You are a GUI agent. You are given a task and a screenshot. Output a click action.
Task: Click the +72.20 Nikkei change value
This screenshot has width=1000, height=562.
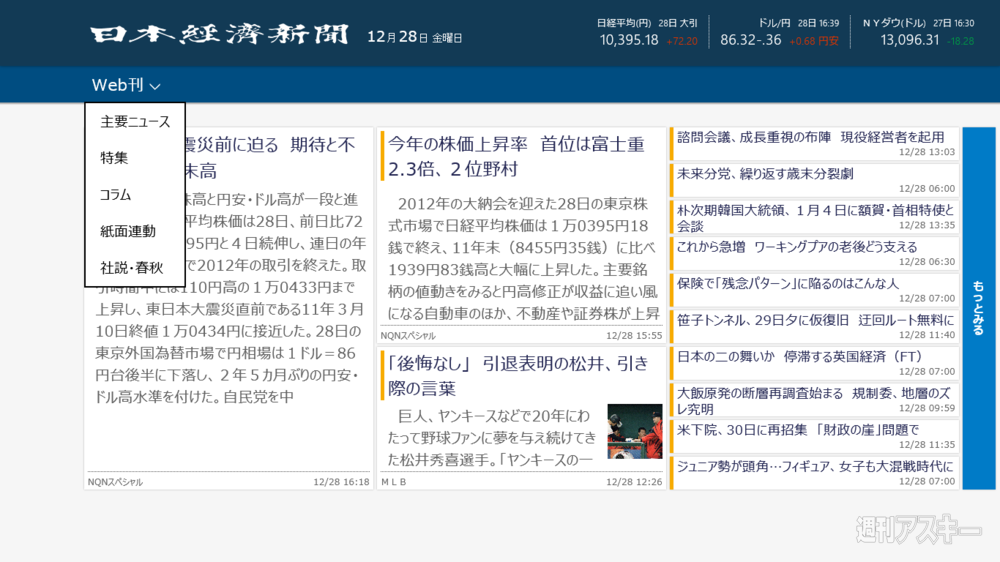click(x=682, y=41)
